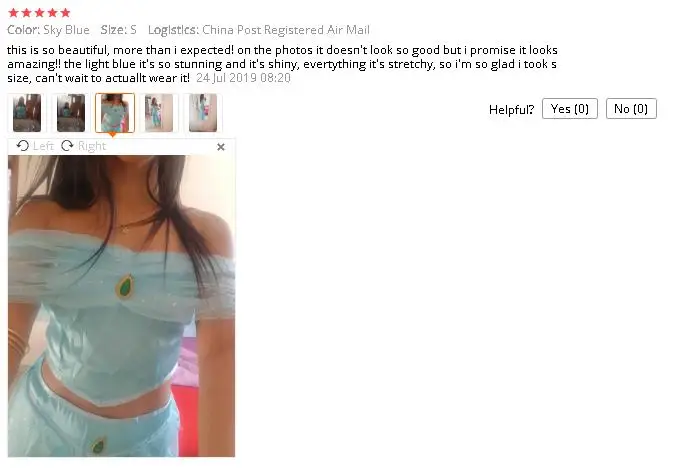Click the enlarged blue costume photo
Viewport: 673px width, 472px height.
[121, 306]
